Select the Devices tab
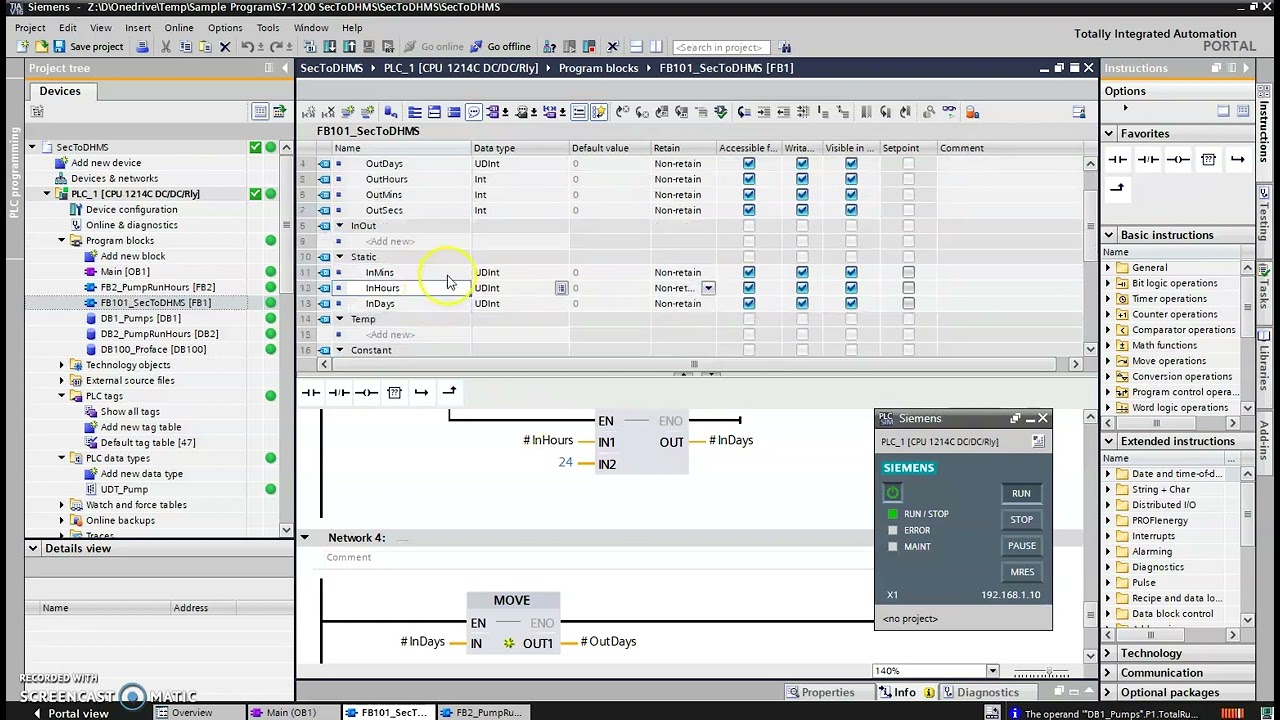 (x=60, y=91)
